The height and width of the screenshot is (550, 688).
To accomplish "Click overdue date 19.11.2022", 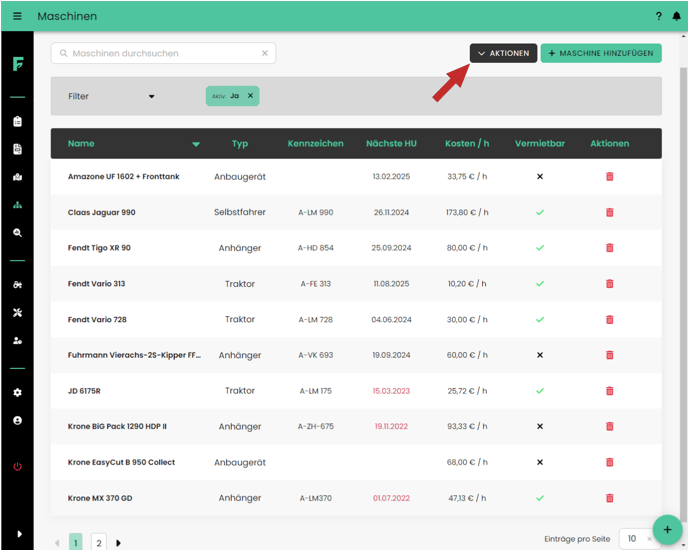I will [391, 426].
